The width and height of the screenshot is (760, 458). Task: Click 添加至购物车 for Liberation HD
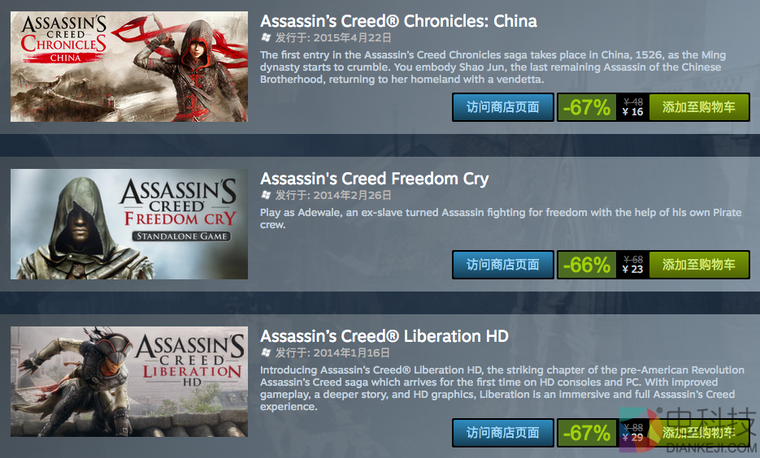(x=699, y=432)
